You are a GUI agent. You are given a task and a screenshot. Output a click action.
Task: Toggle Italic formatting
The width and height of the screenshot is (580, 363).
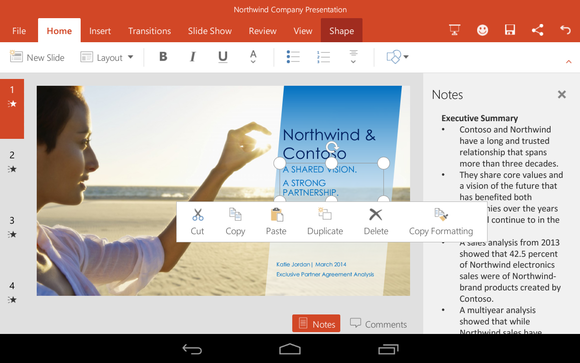pos(193,57)
